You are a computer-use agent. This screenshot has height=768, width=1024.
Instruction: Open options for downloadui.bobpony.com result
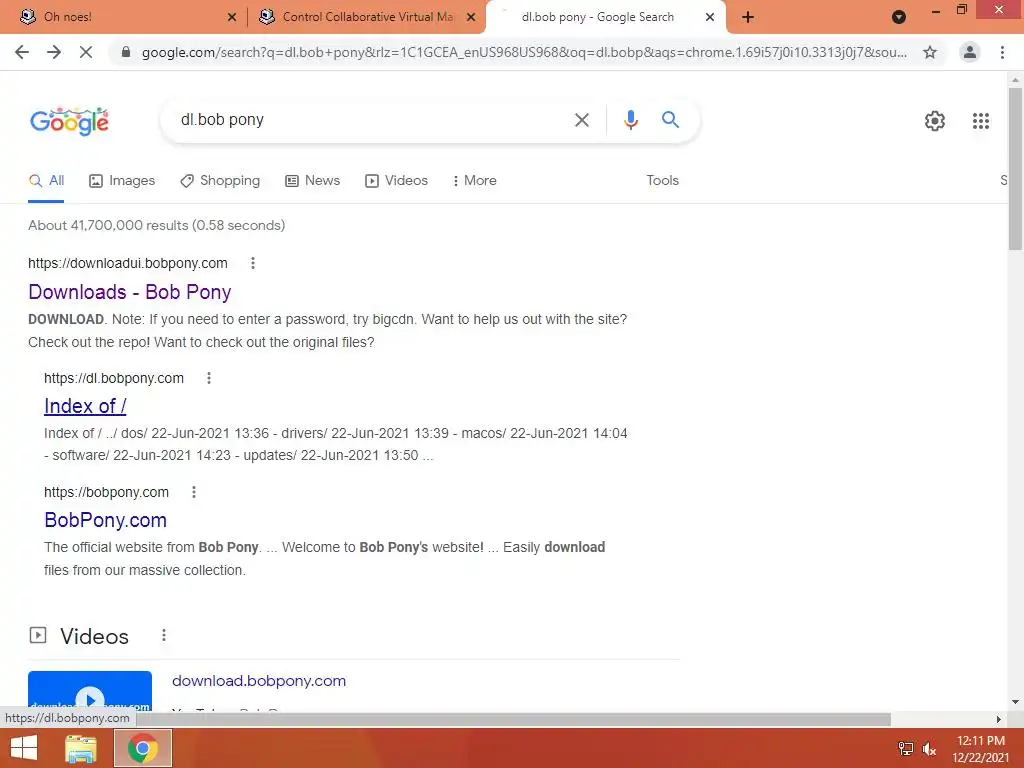(x=253, y=263)
